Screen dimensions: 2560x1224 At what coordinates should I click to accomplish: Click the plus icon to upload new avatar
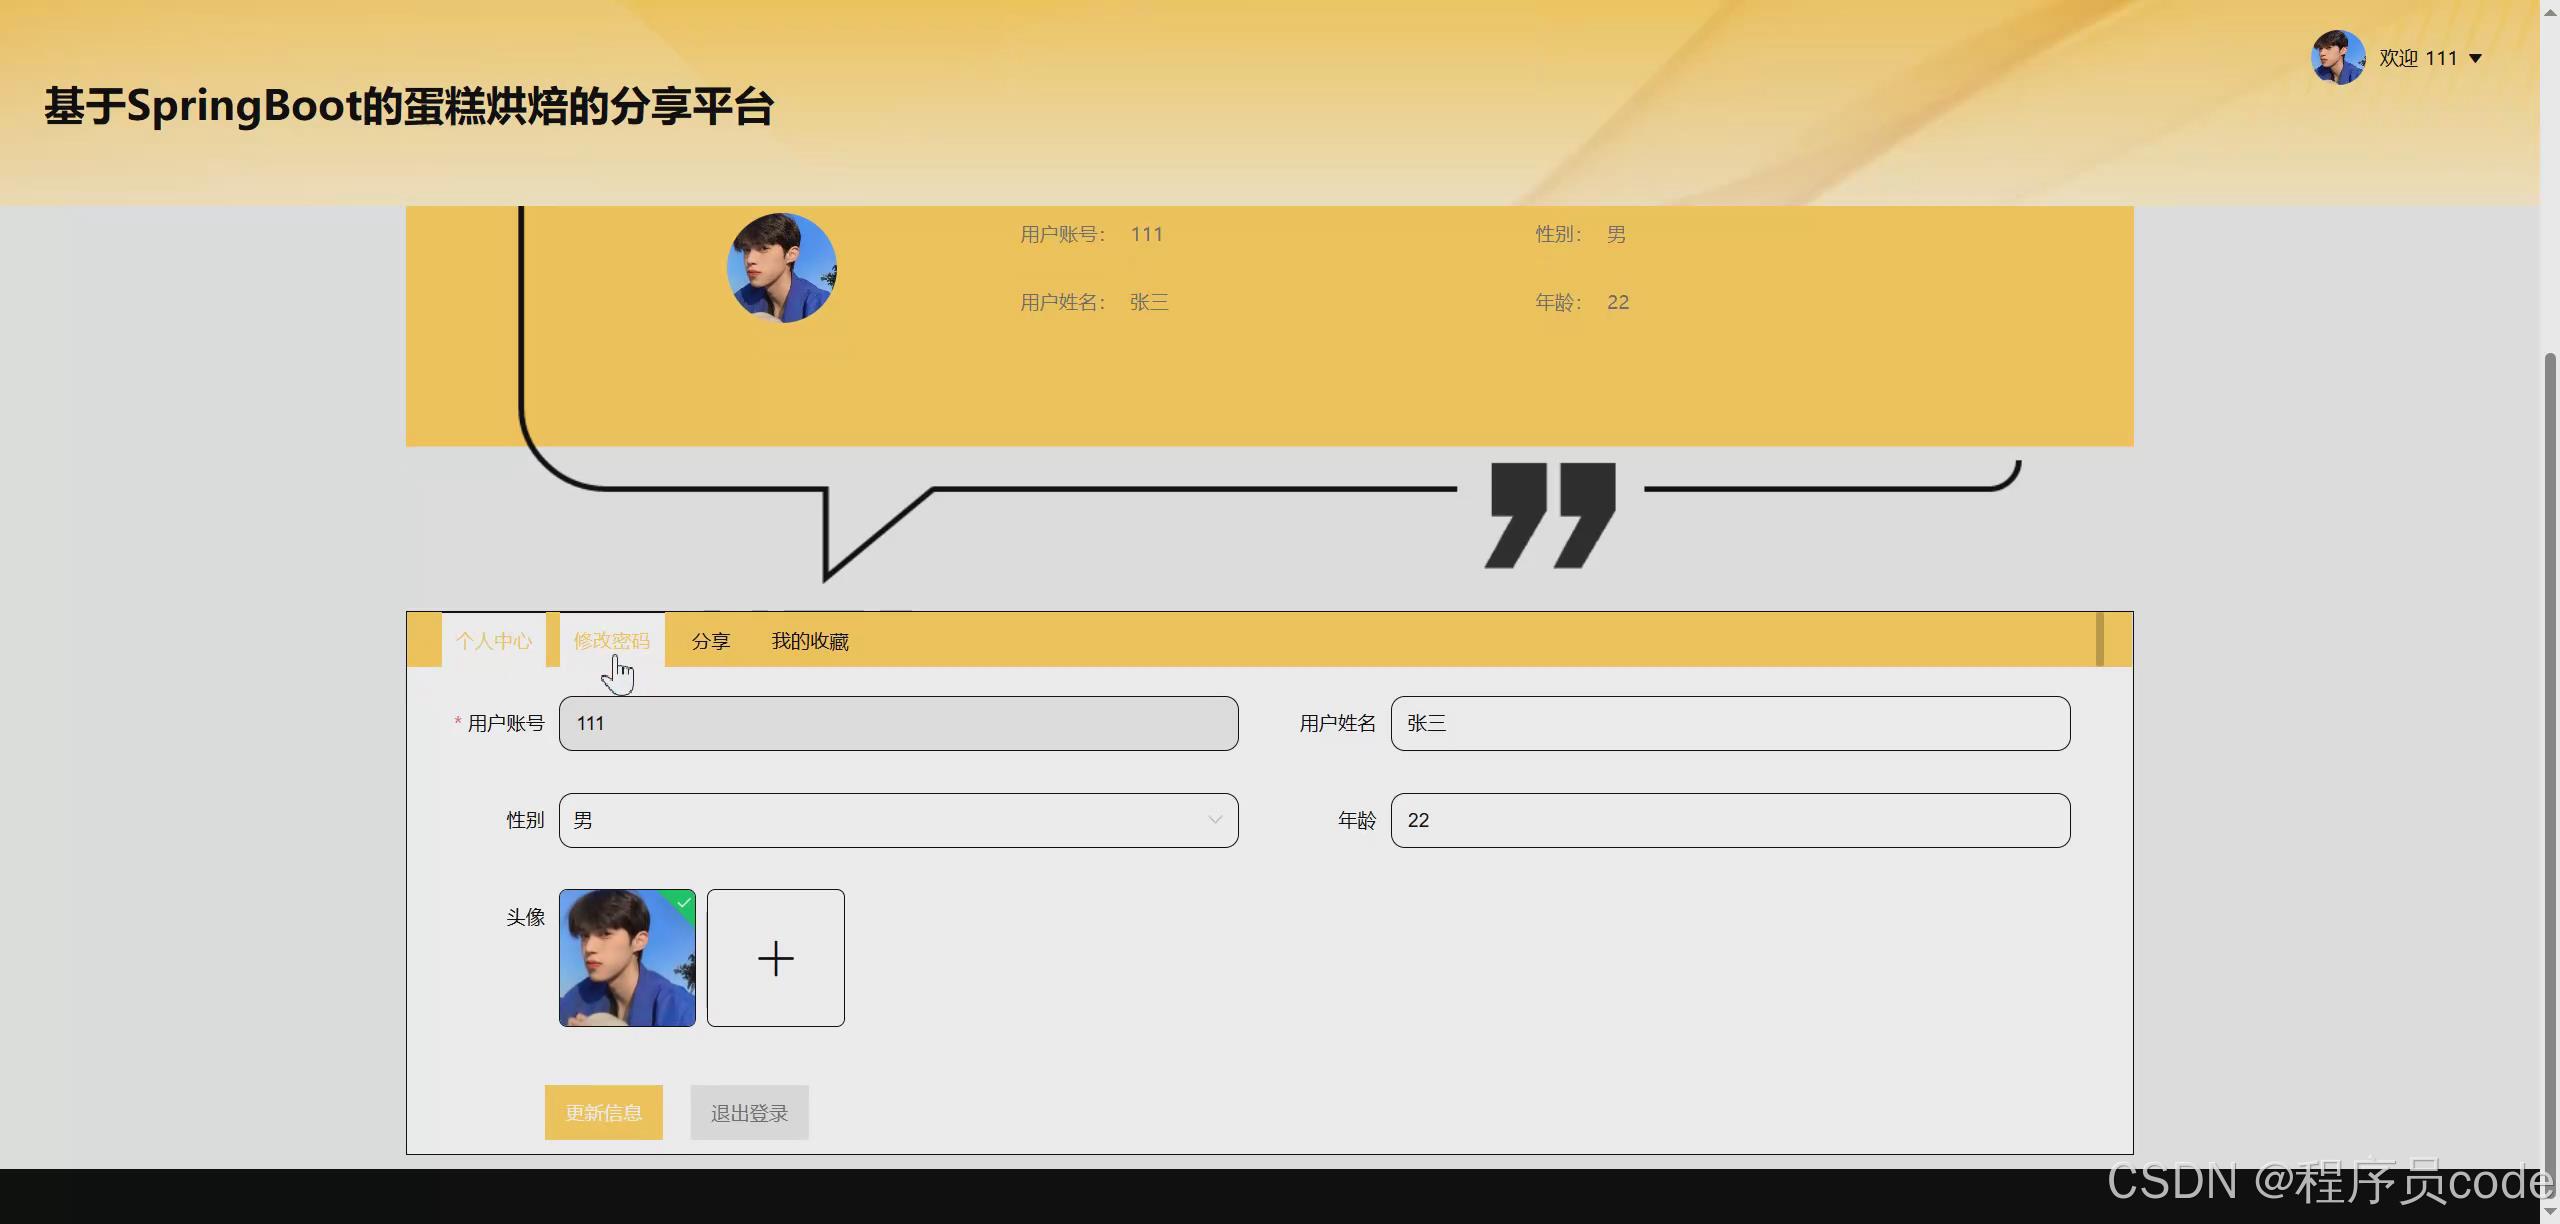[776, 957]
